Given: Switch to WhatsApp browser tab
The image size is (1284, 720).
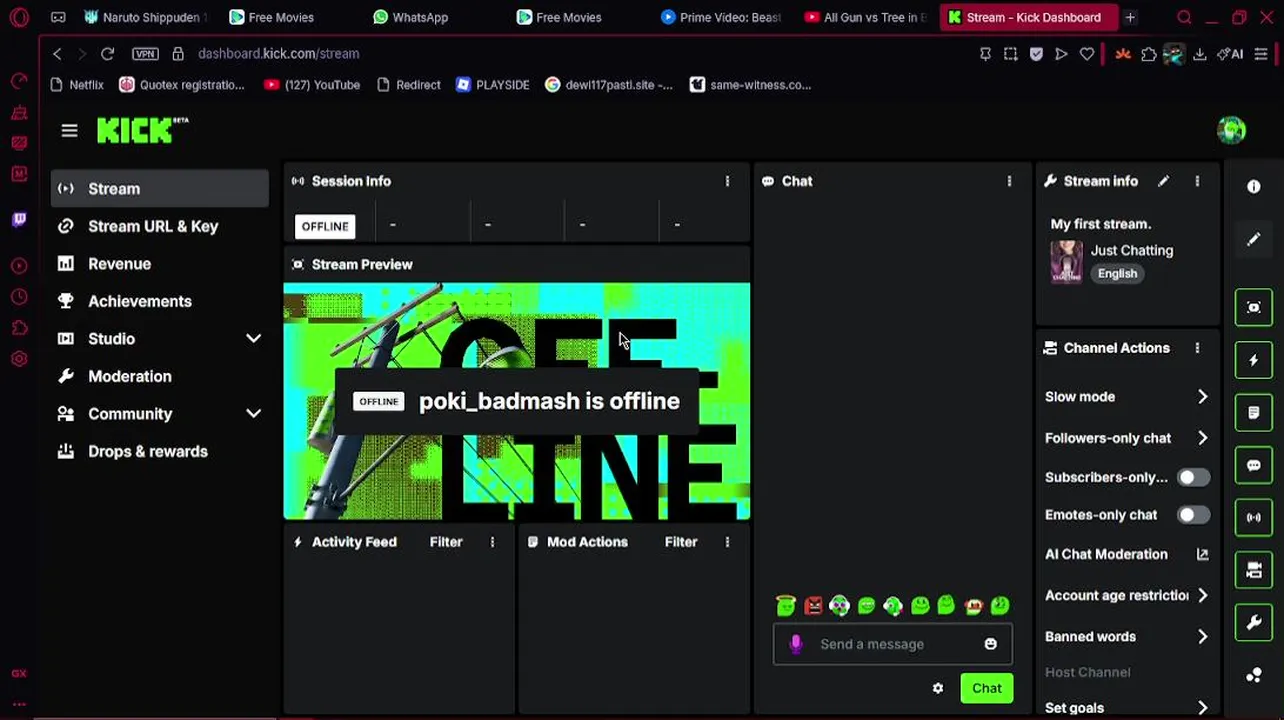Looking at the screenshot, I should (410, 17).
